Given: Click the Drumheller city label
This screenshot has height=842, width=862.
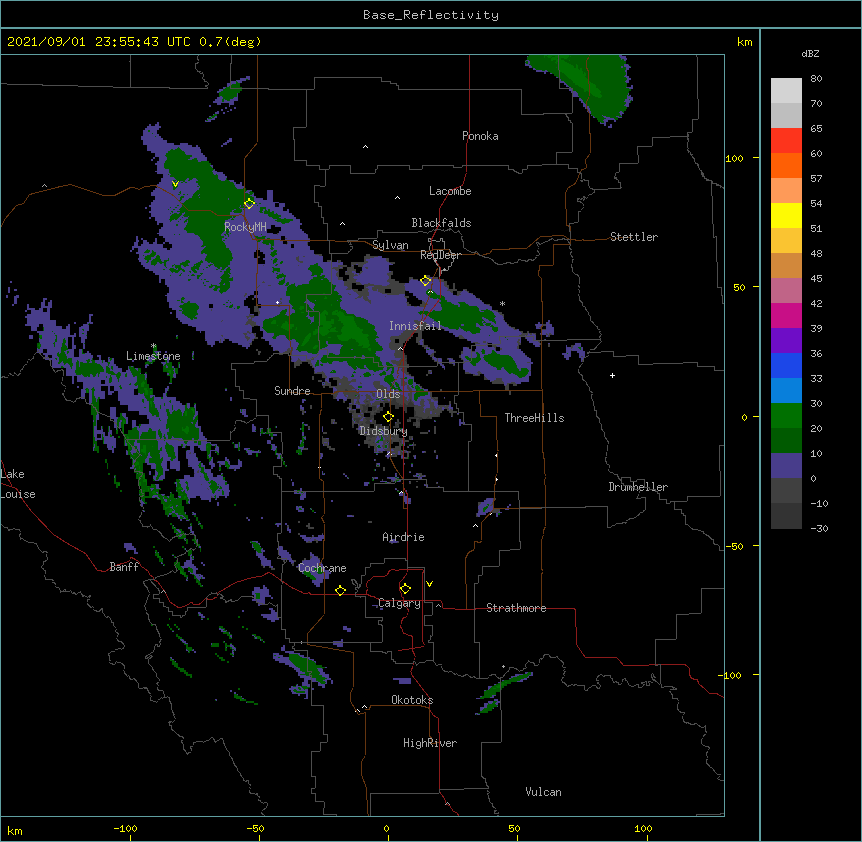Looking at the screenshot, I should click(x=638, y=487).
